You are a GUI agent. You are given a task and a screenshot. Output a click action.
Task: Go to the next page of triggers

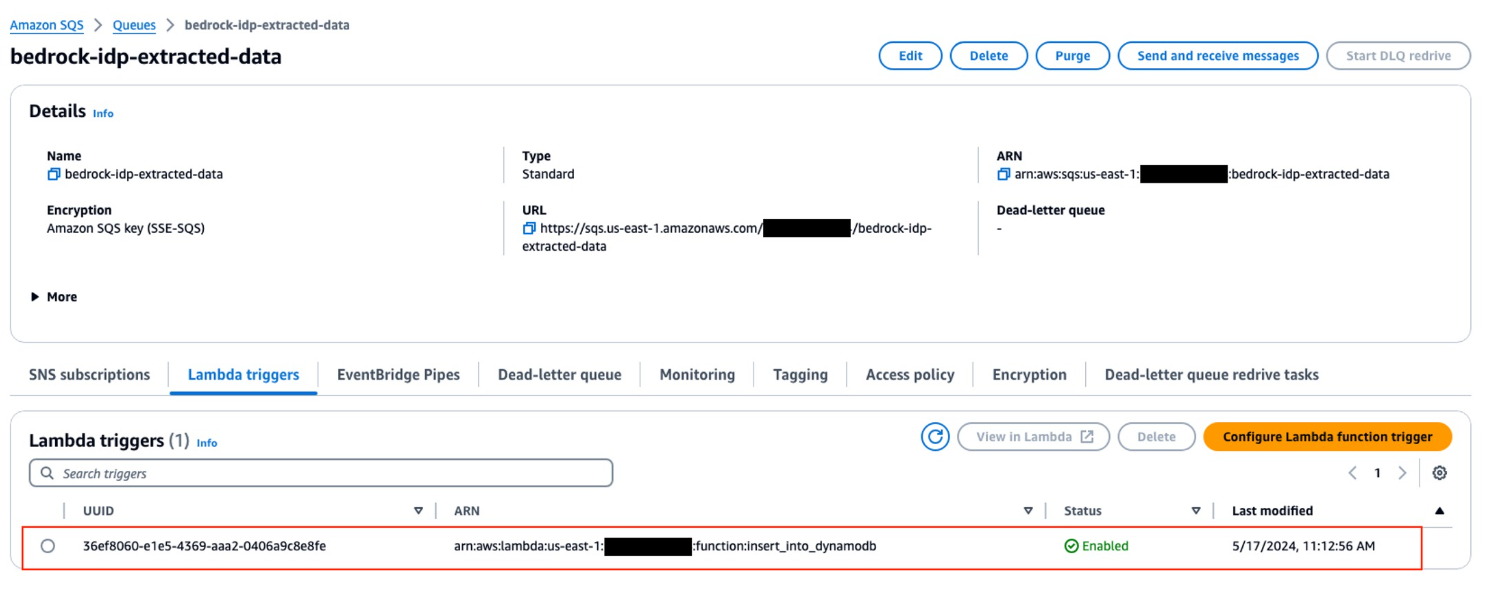point(1402,473)
